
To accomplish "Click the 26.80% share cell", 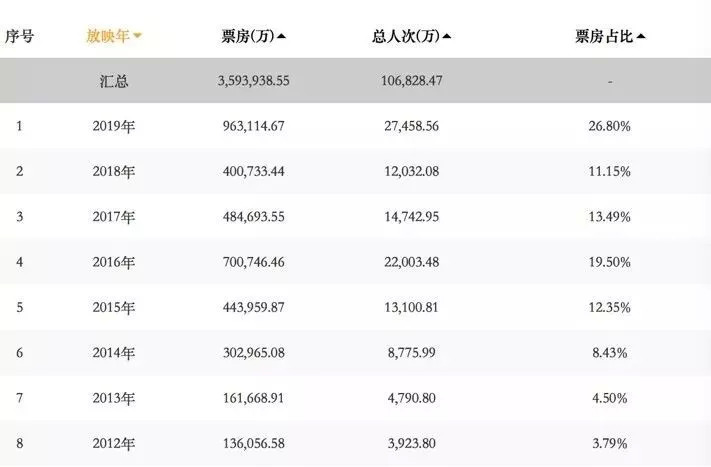I will point(610,126).
